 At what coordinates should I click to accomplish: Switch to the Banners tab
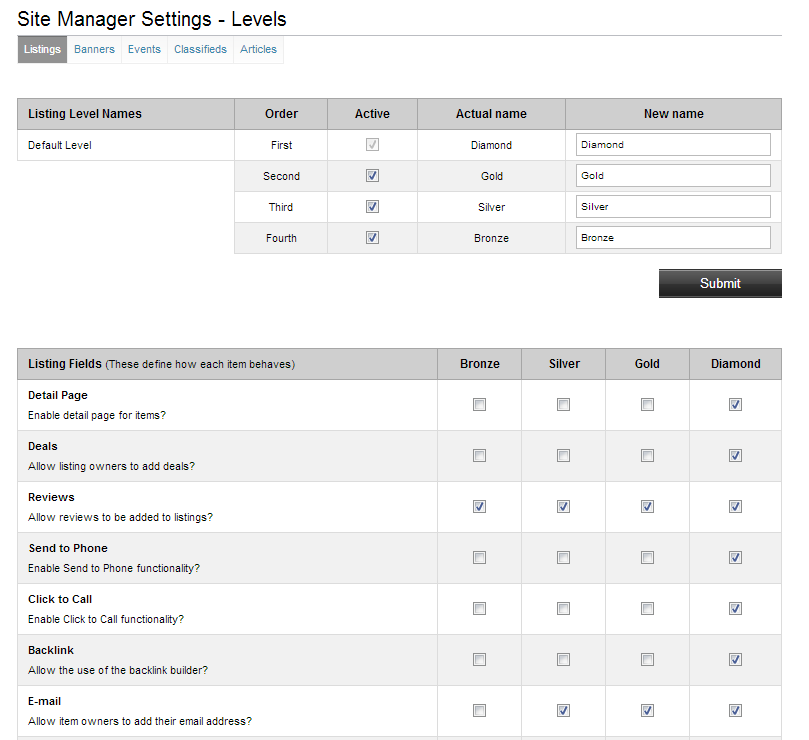click(94, 50)
